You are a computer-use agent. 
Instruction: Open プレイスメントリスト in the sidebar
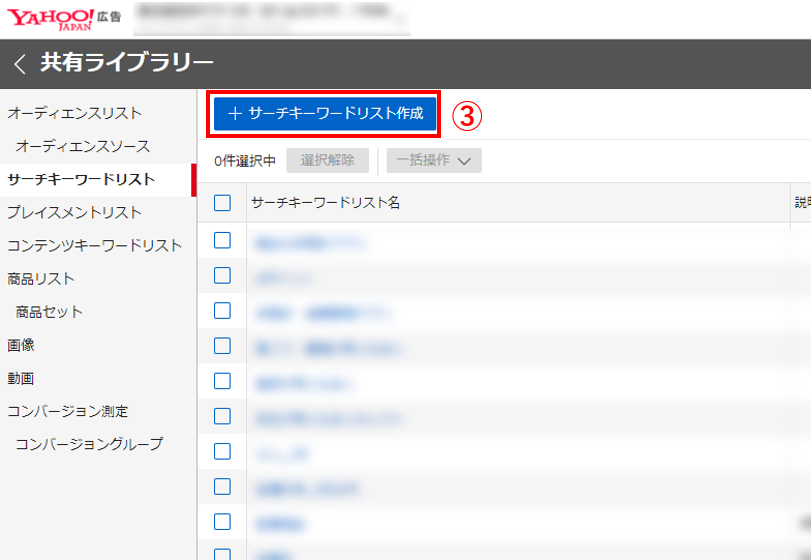[x=75, y=212]
